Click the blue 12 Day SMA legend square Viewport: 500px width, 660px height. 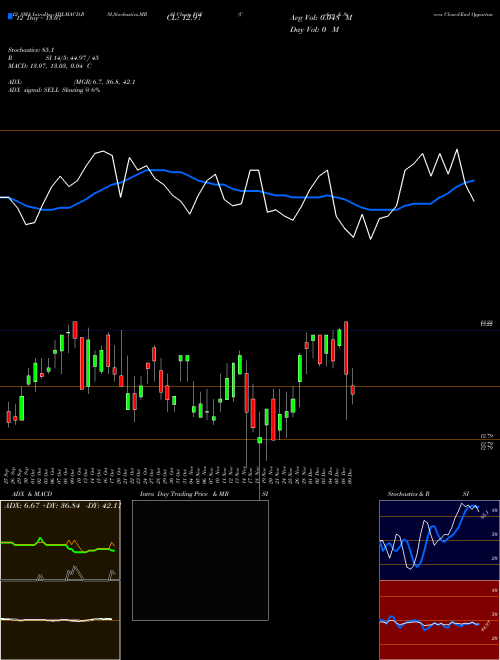pyautogui.click(x=11, y=16)
